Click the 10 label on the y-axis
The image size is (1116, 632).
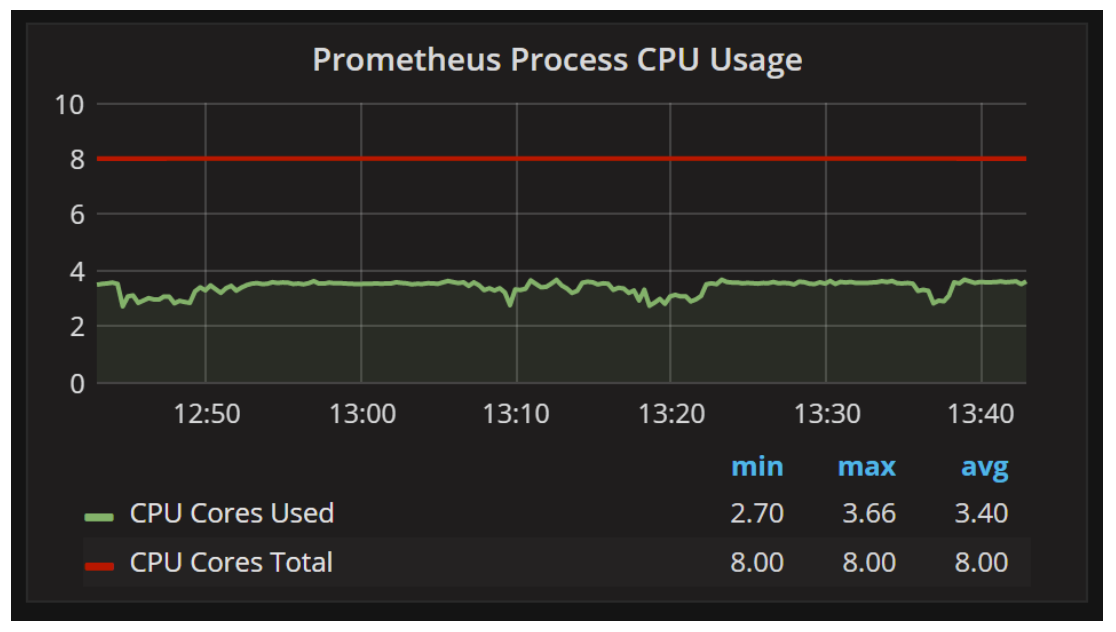point(69,104)
